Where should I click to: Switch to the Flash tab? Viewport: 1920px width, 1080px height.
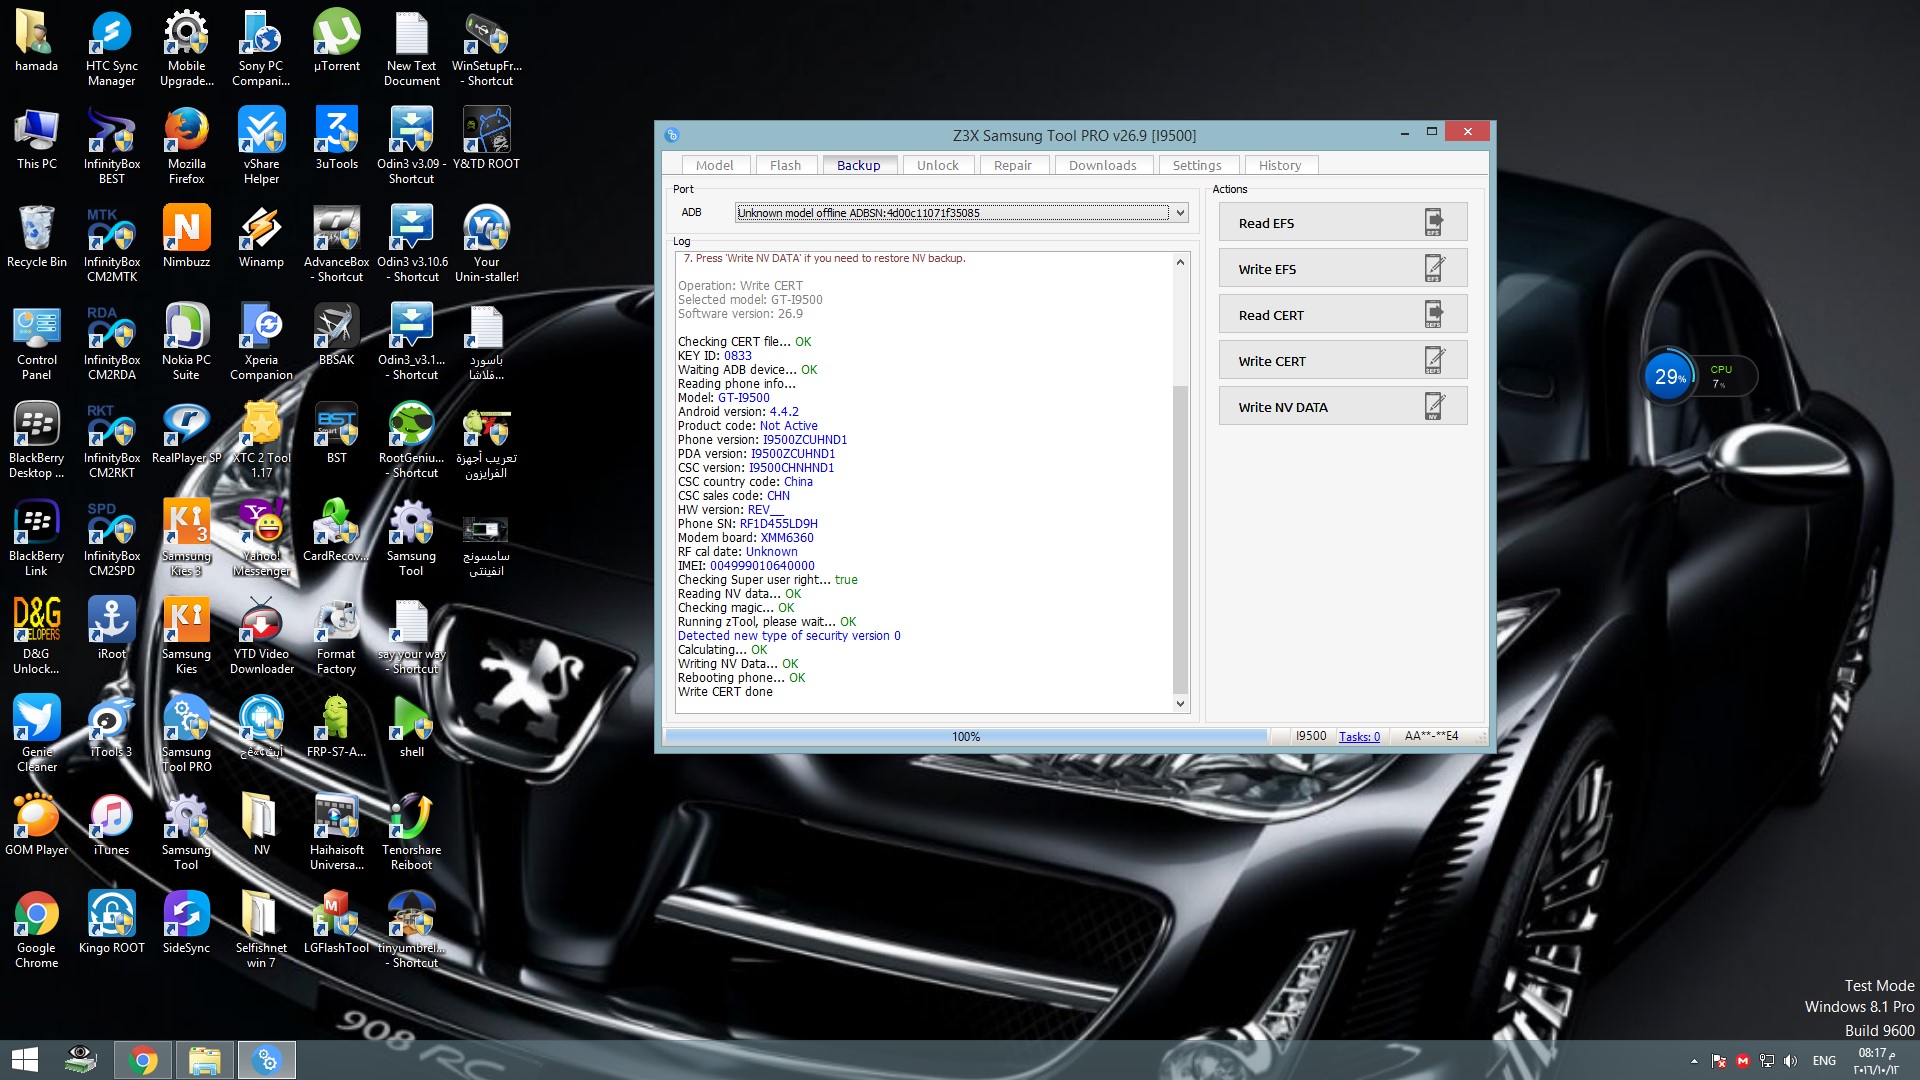click(x=785, y=165)
